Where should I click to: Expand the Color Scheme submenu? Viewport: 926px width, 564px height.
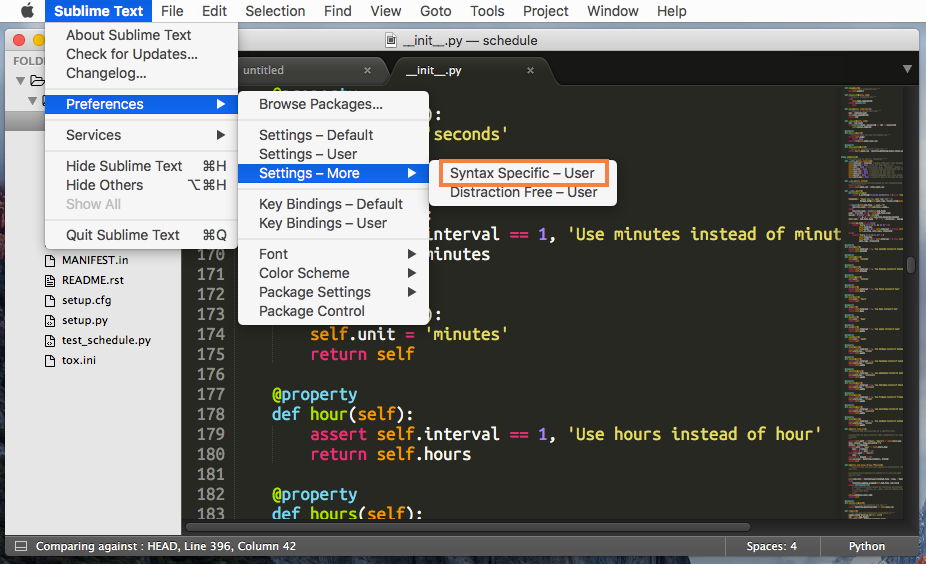tap(333, 273)
